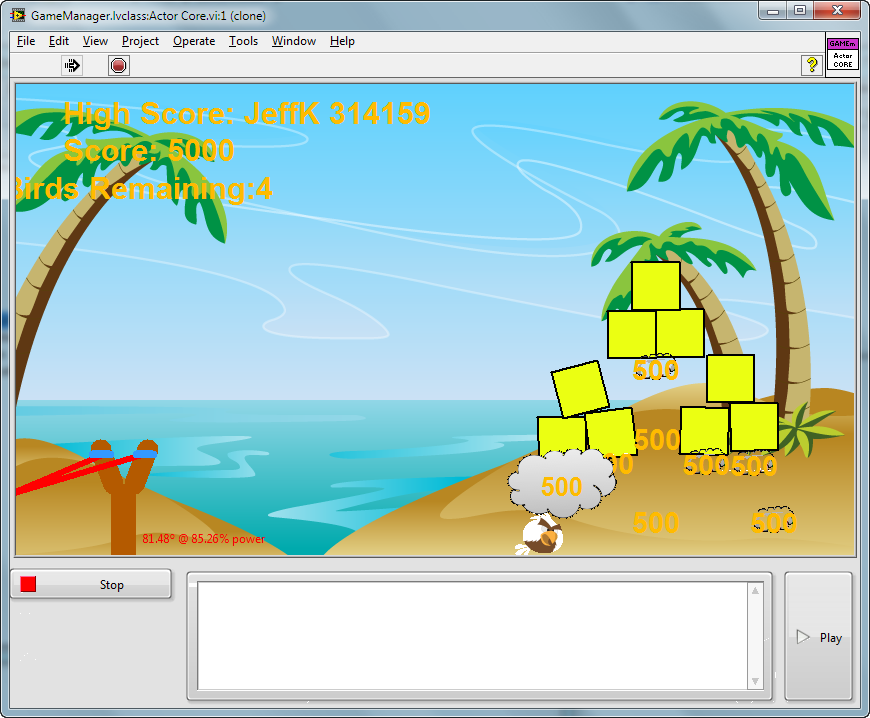Open the View menu
This screenshot has width=870, height=718.
coord(95,41)
